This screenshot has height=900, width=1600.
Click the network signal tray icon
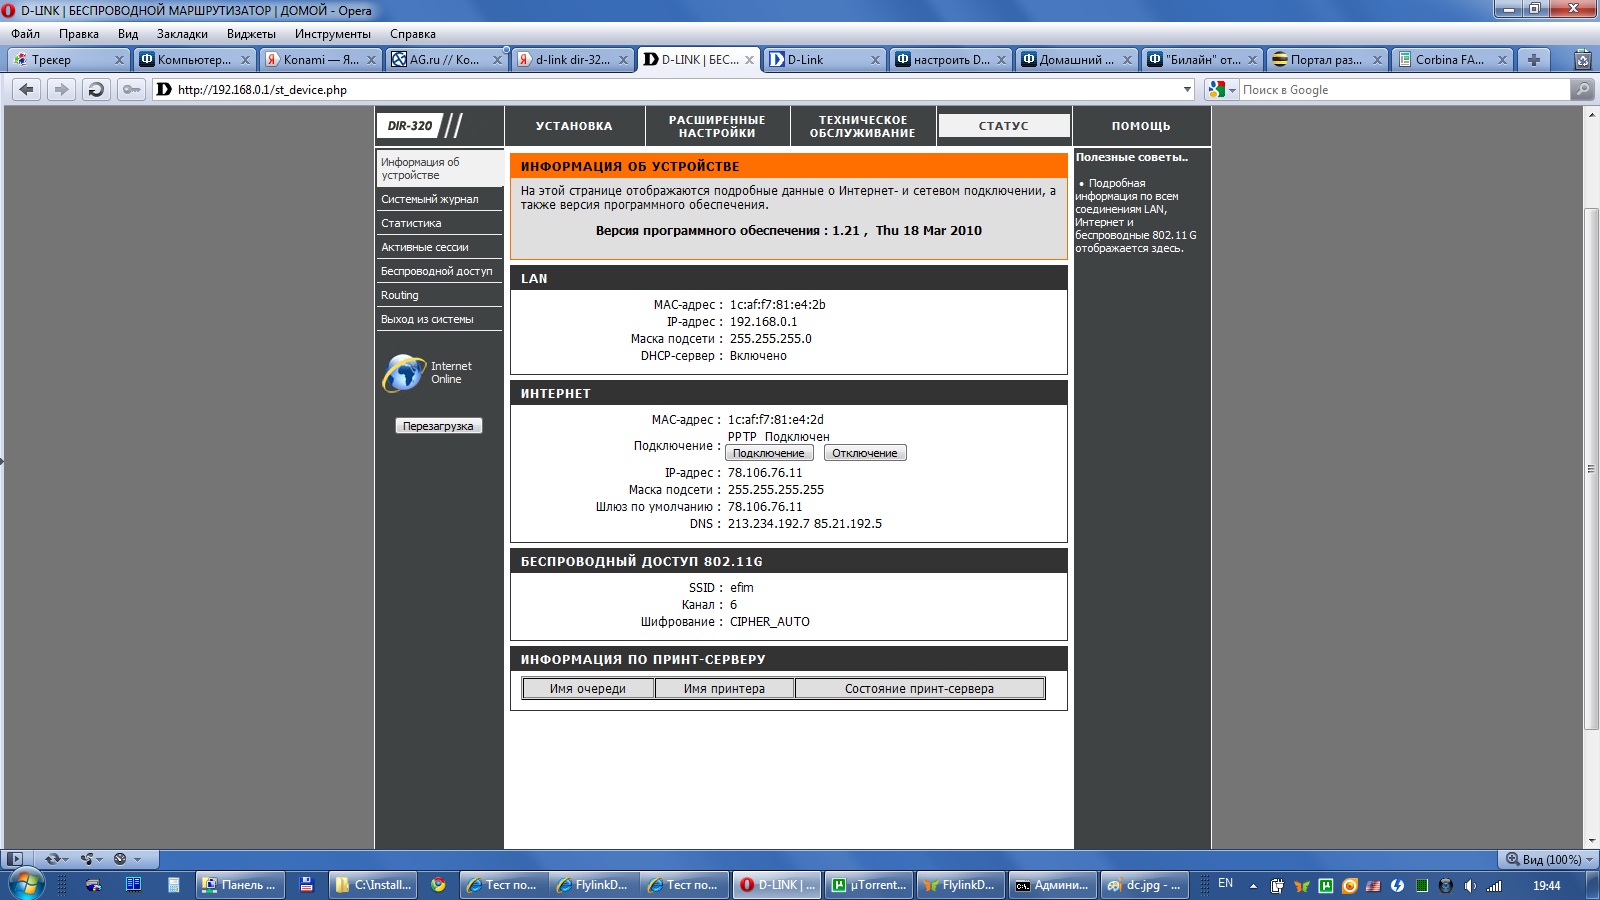(1494, 886)
